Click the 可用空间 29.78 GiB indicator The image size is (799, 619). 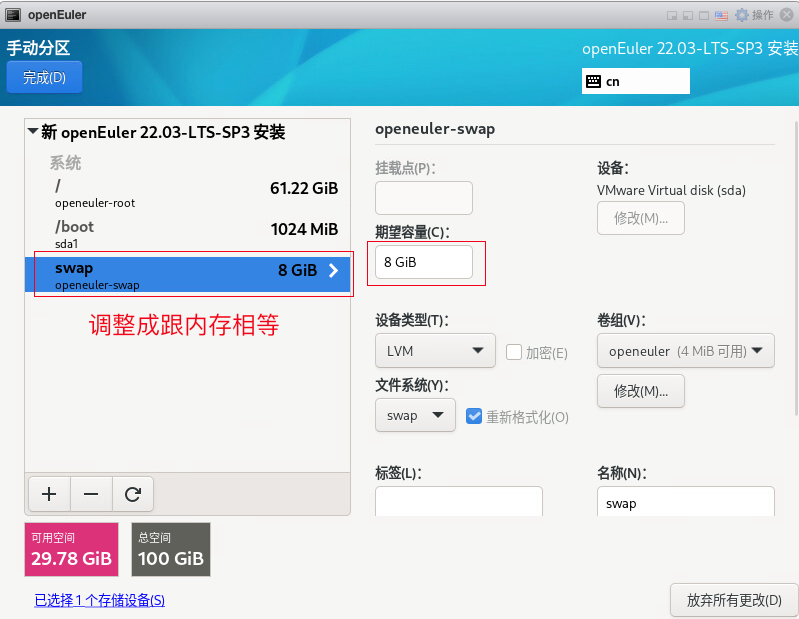71,549
